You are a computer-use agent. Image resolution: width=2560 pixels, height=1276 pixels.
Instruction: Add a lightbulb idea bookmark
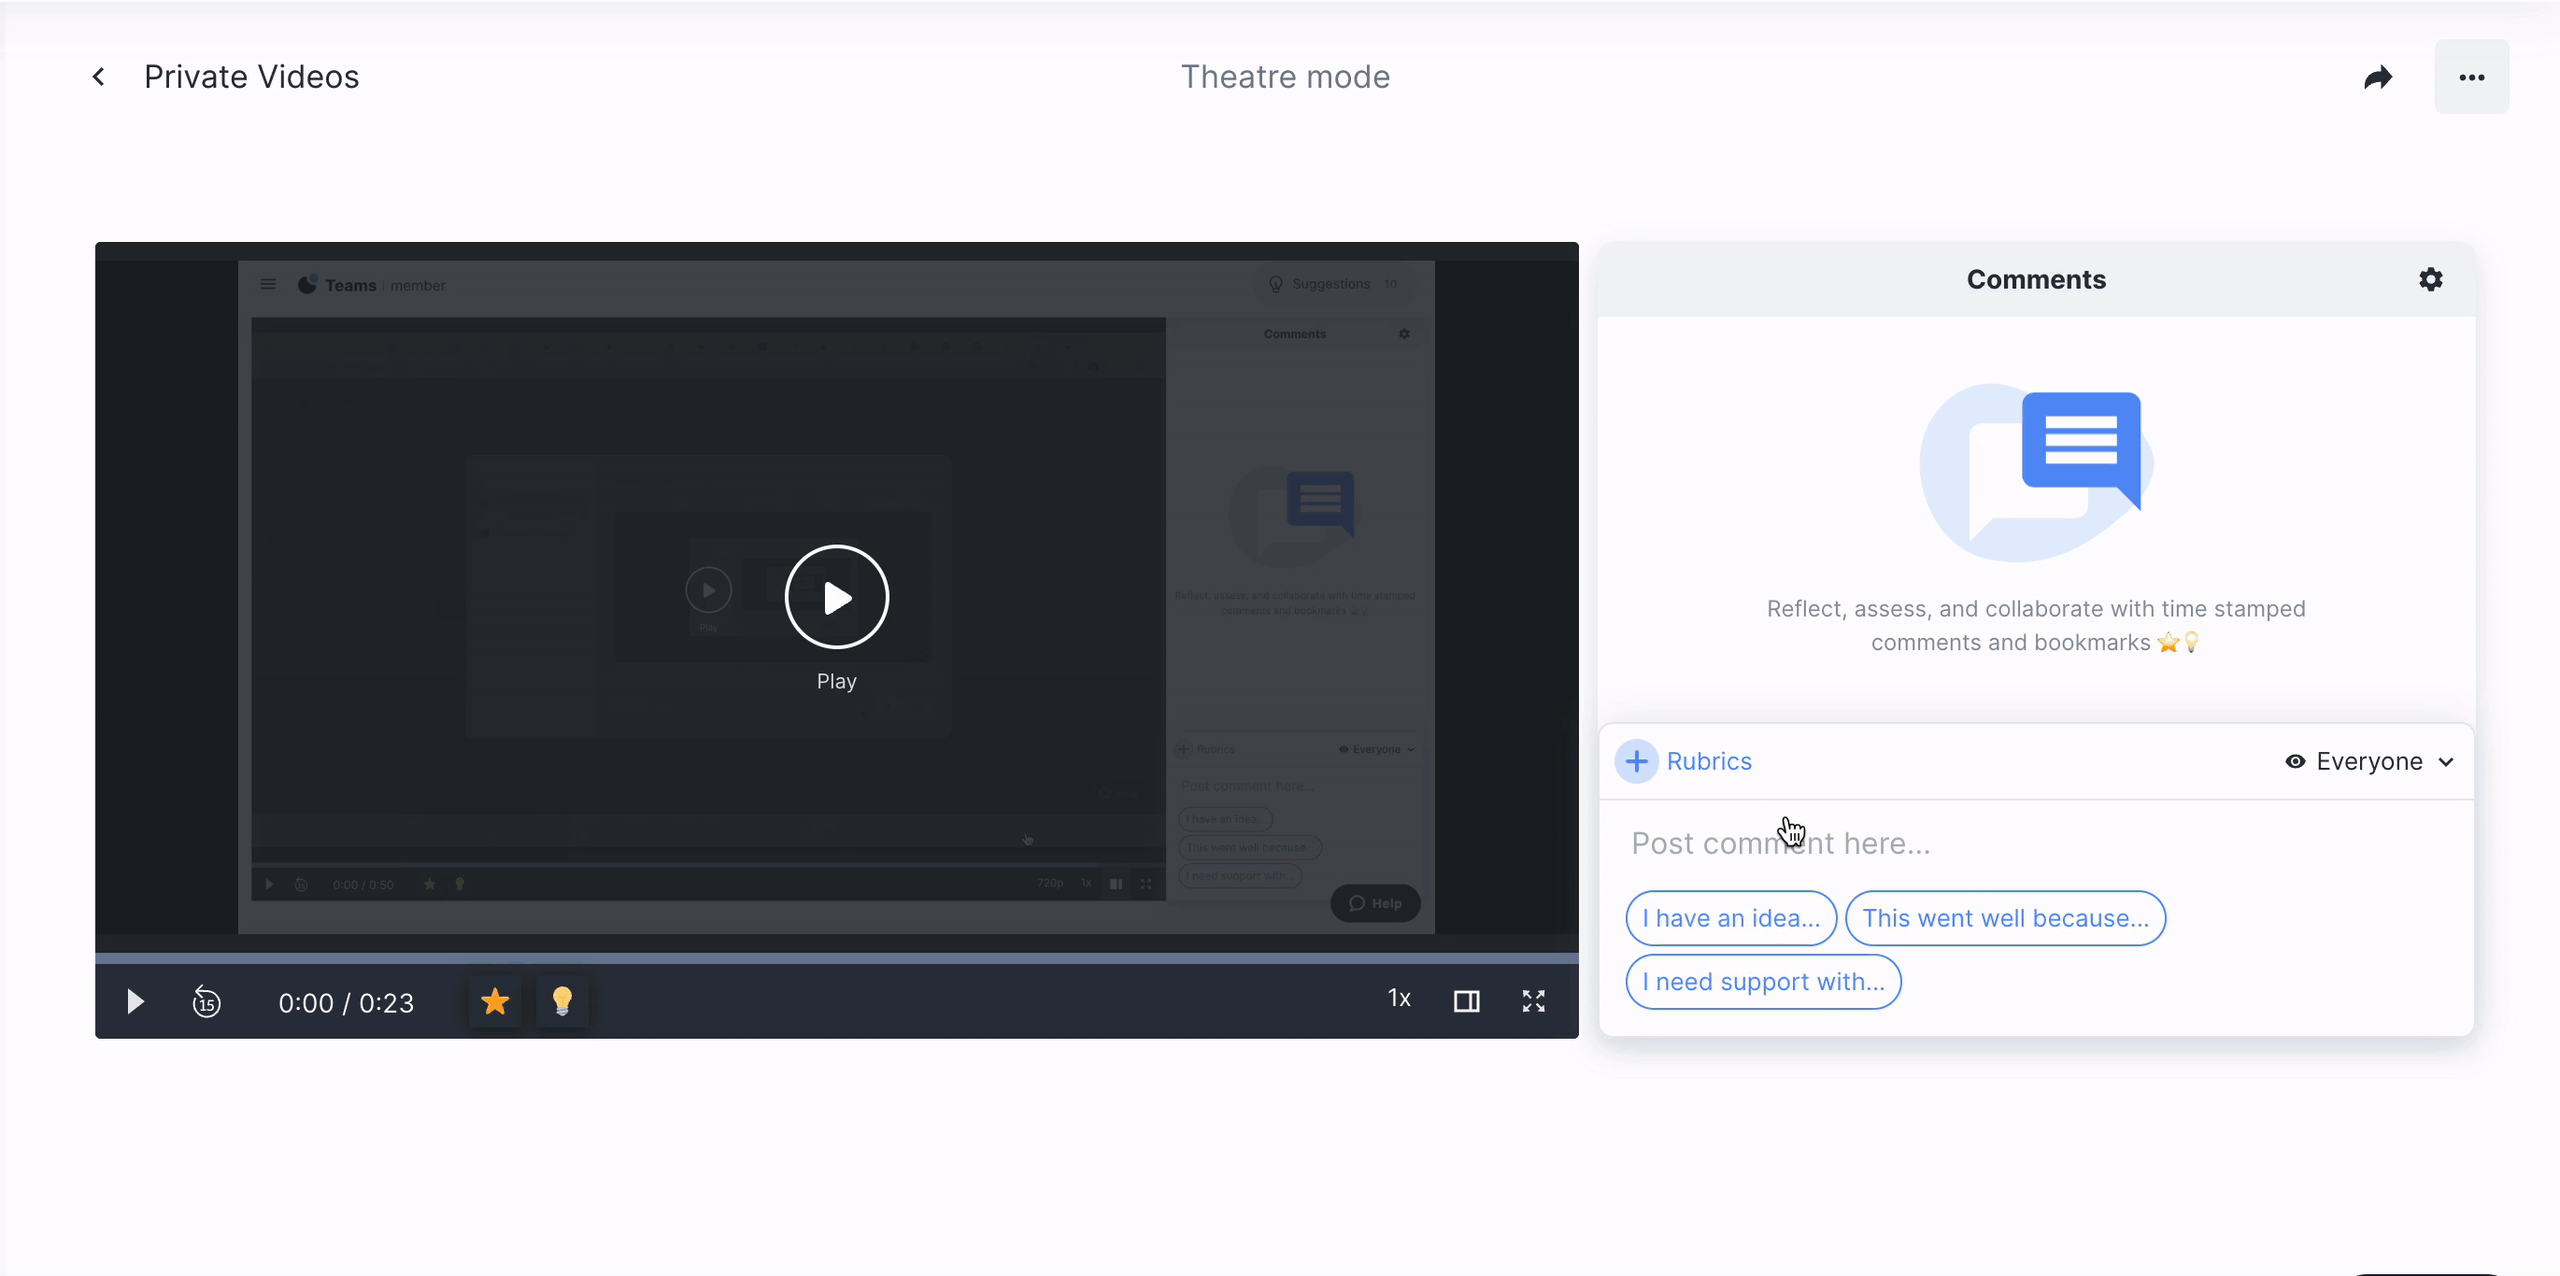point(562,1001)
